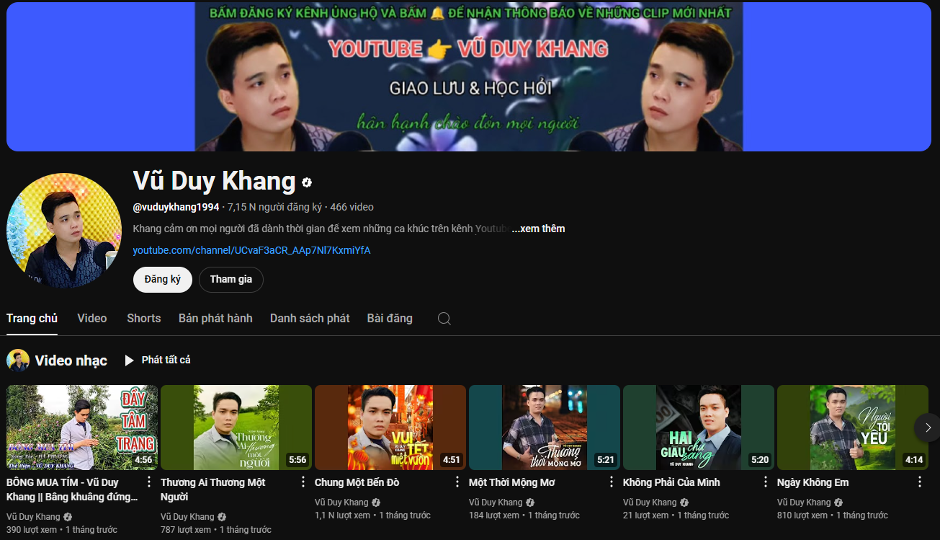
Task: Click the title Không Phải Của Mình
Action: point(672,483)
